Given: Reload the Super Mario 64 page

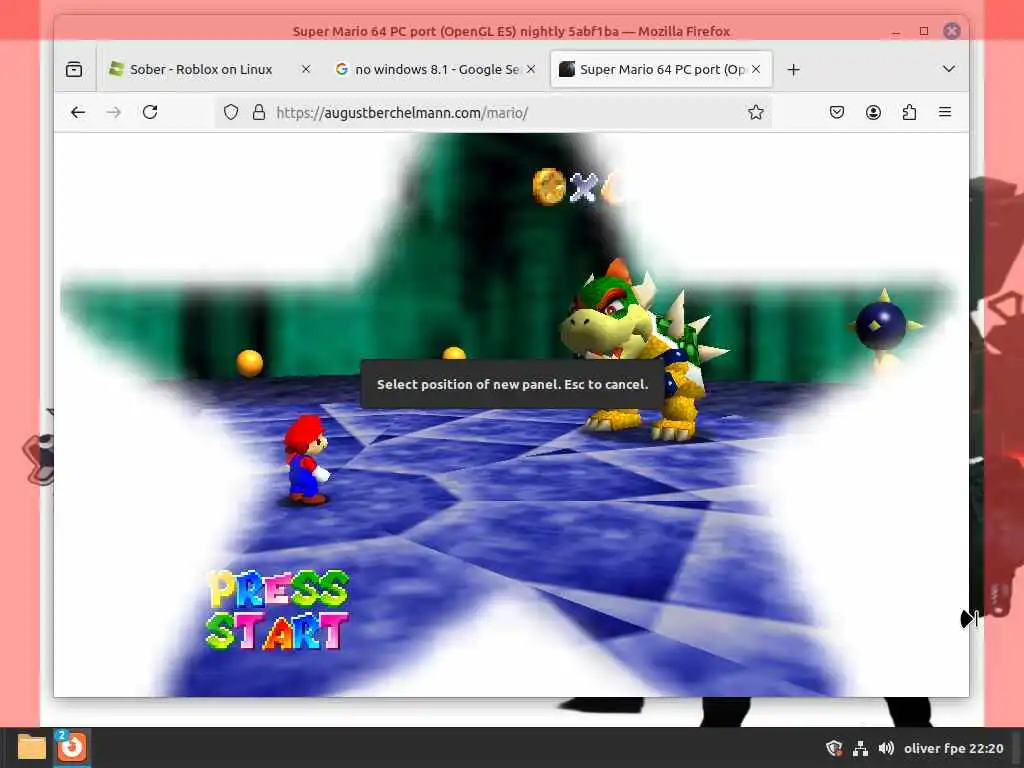Looking at the screenshot, I should click(150, 112).
